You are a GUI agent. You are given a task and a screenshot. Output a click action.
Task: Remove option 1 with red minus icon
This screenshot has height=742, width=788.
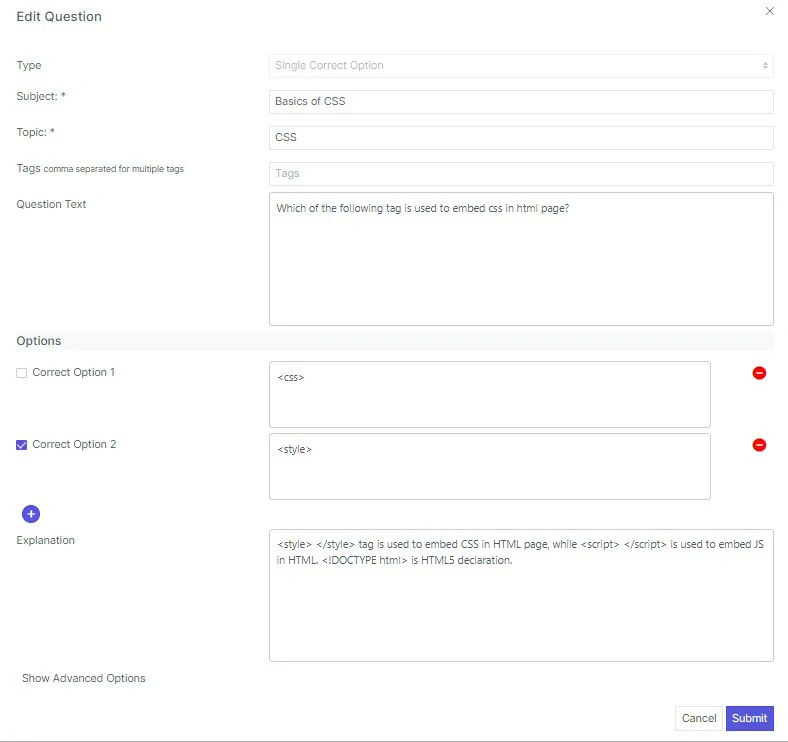tap(759, 373)
